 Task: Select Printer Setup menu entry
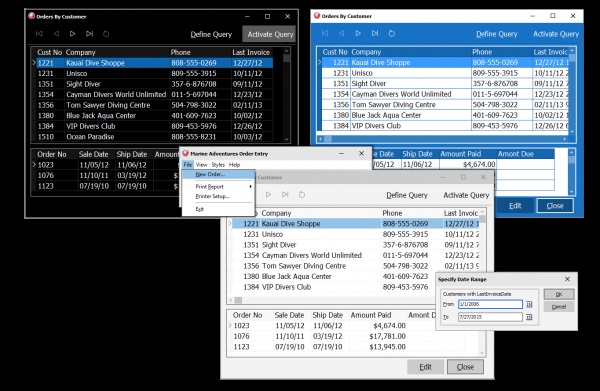pyautogui.click(x=212, y=196)
